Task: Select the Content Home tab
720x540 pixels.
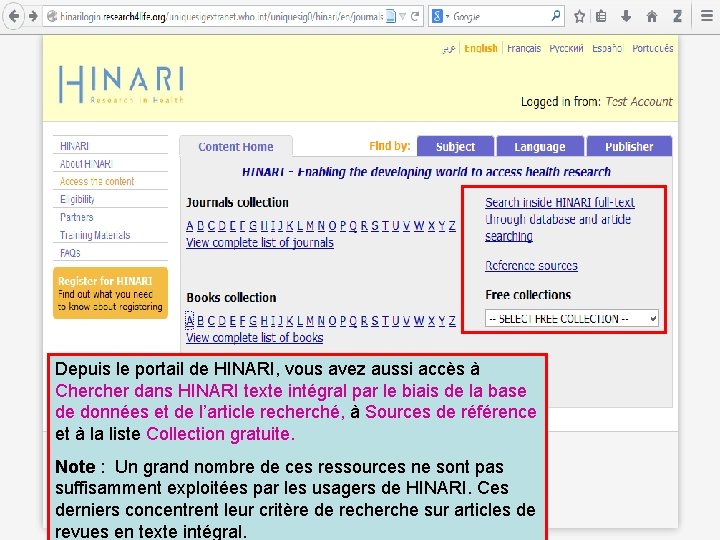Action: click(236, 147)
